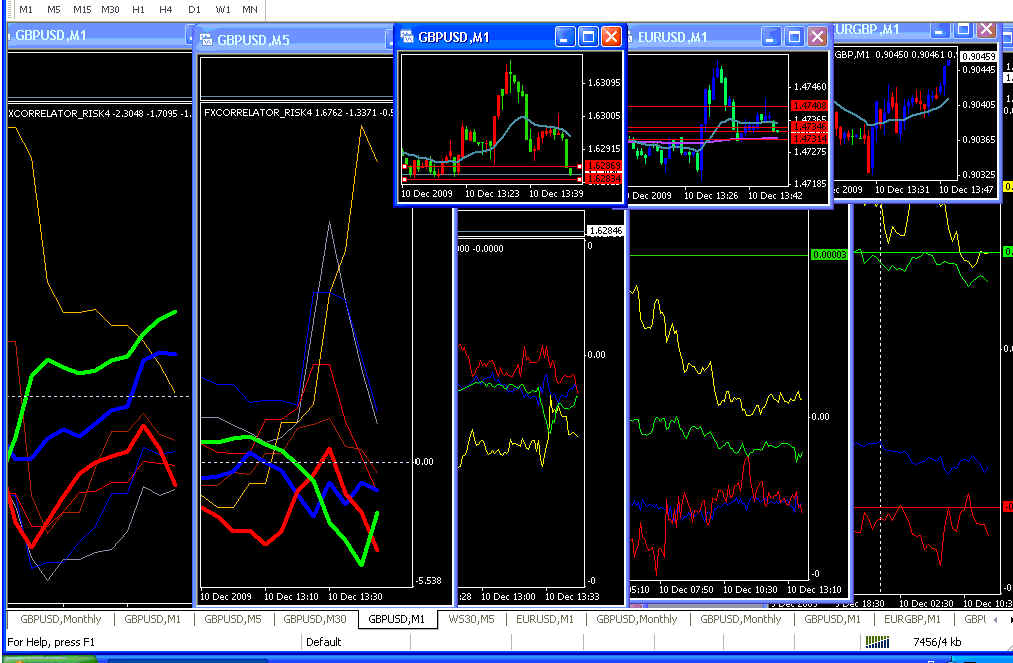Viewport: 1013px width, 663px height.
Task: Switch to the WS30,M5 chart tab
Action: click(x=471, y=618)
